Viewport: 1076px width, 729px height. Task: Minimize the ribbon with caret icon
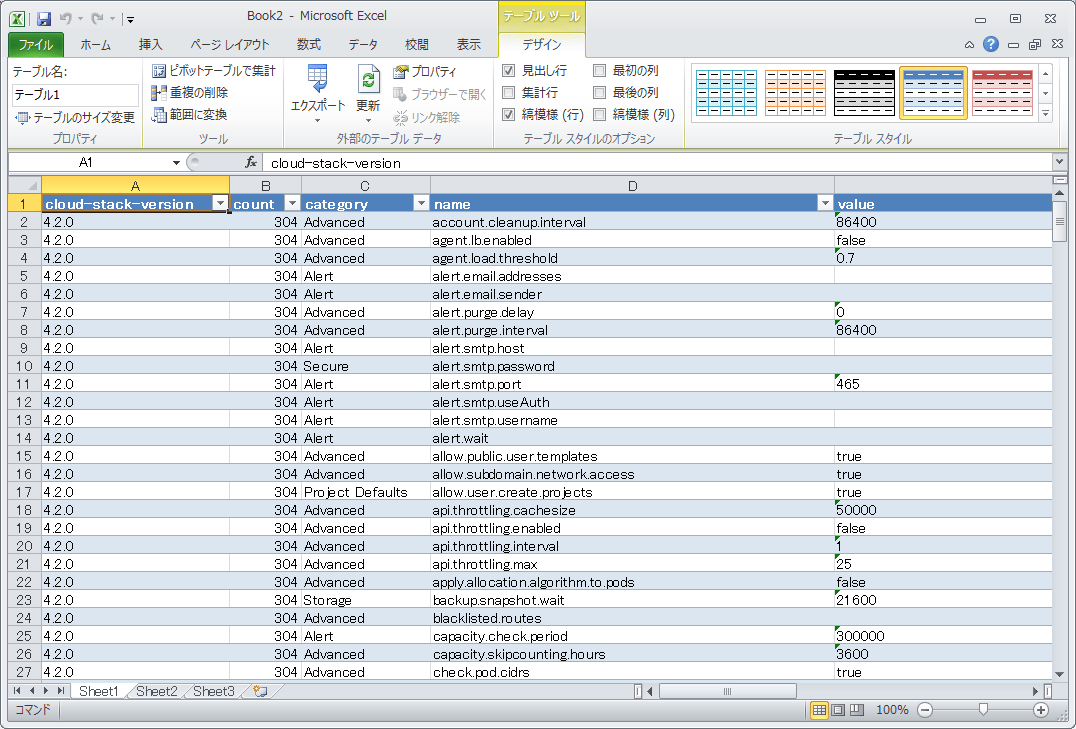tap(969, 45)
